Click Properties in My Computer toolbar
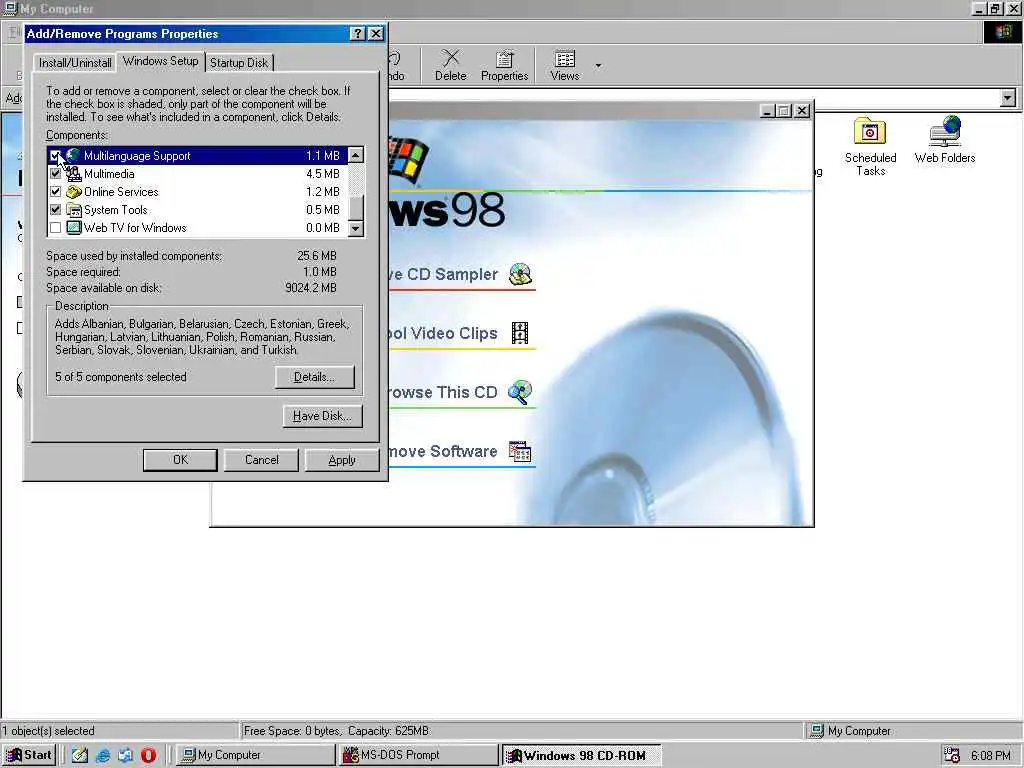The height and width of the screenshot is (768, 1024). (x=504, y=65)
